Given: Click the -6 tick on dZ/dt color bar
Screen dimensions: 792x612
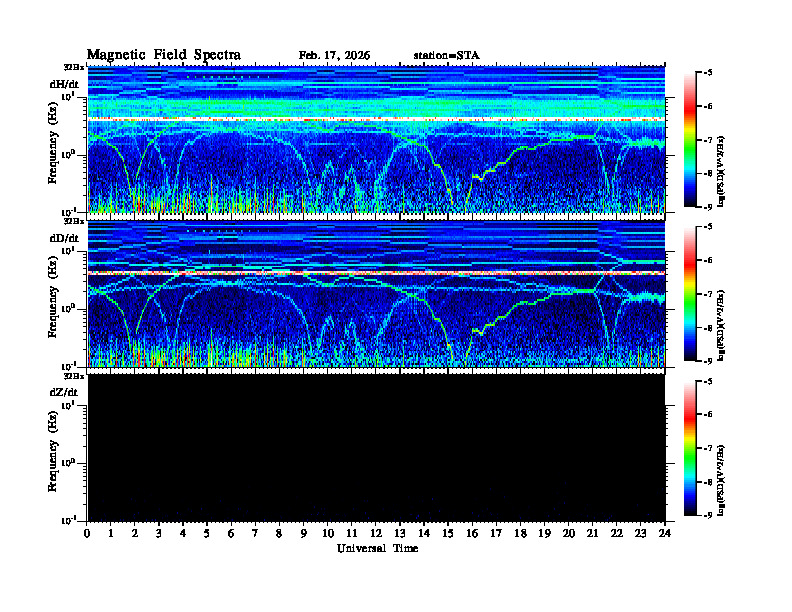Looking at the screenshot, I should click(708, 414).
